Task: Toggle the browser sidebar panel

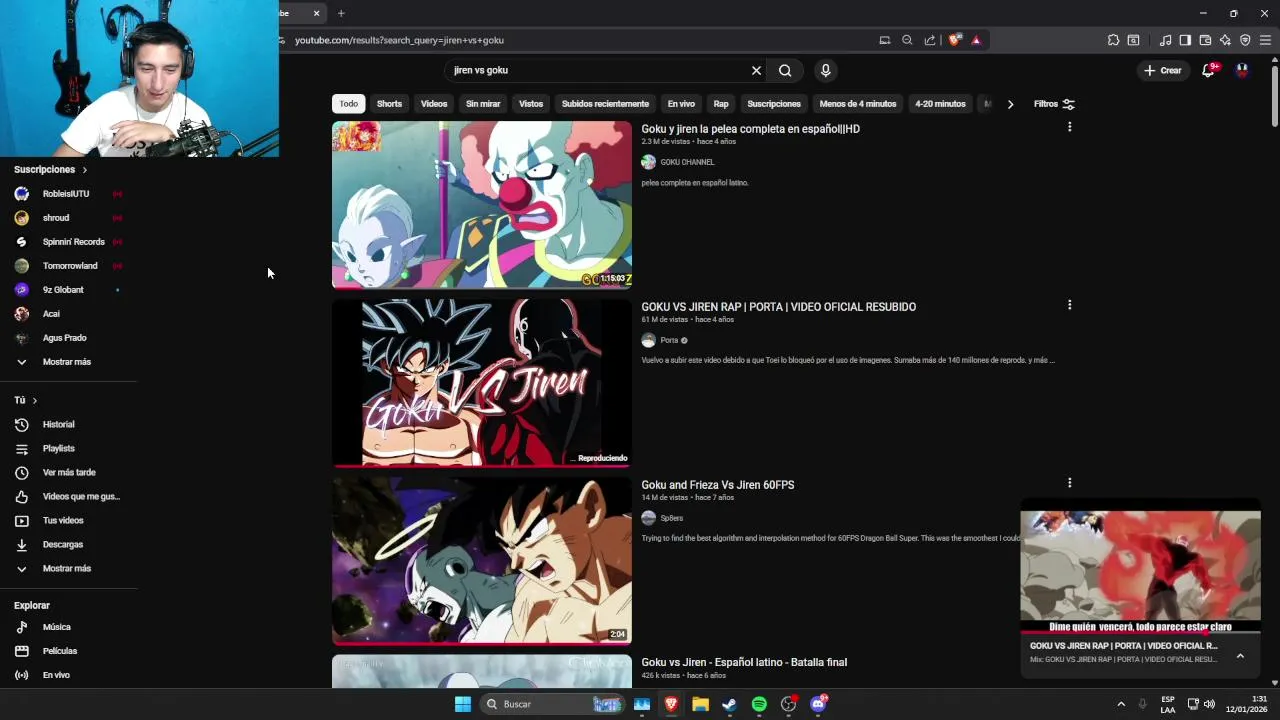Action: (1185, 40)
